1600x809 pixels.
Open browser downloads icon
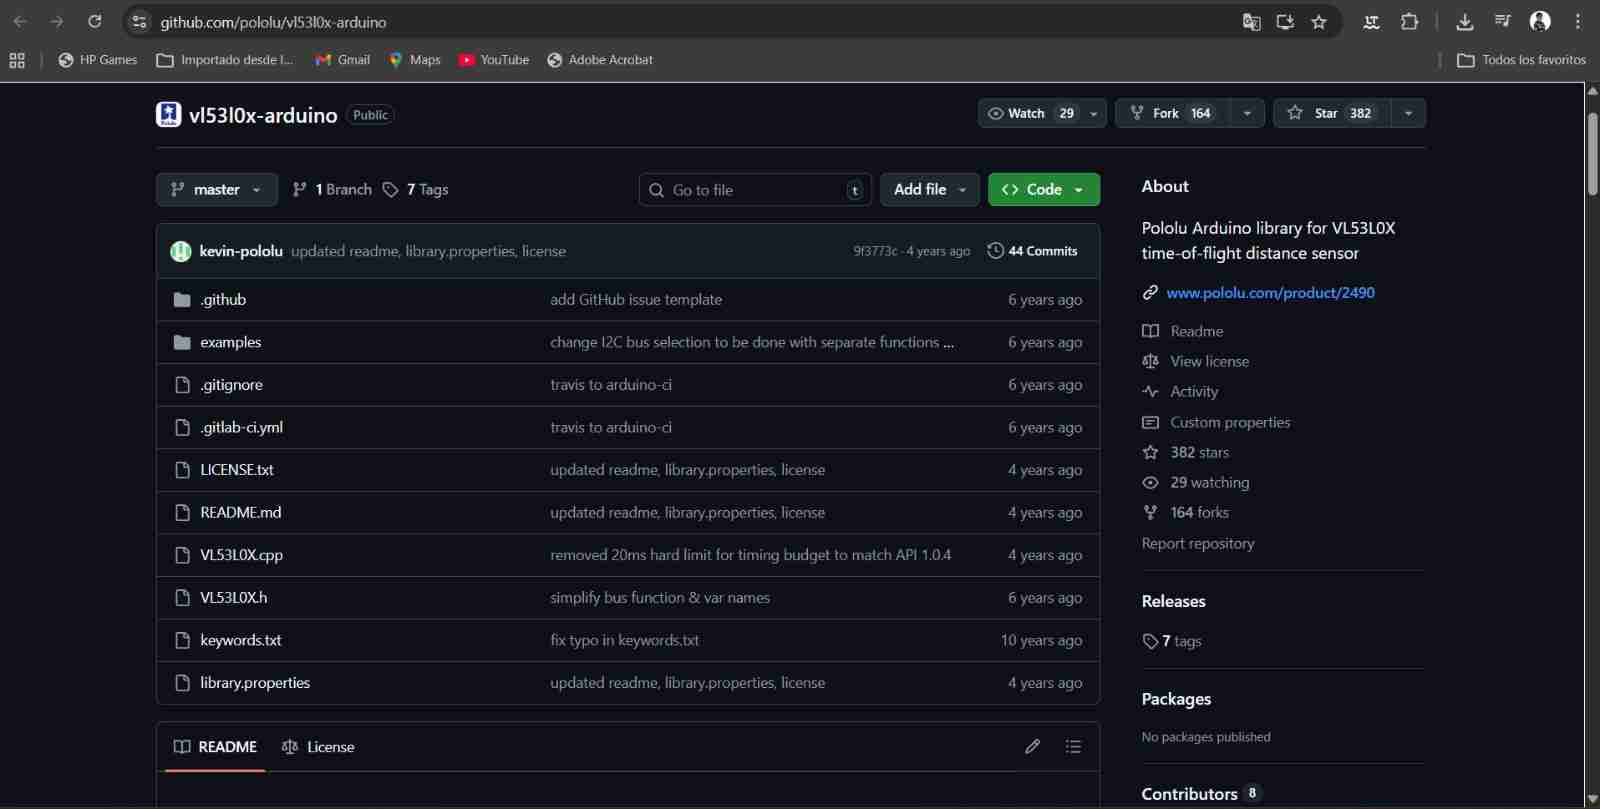tap(1465, 21)
